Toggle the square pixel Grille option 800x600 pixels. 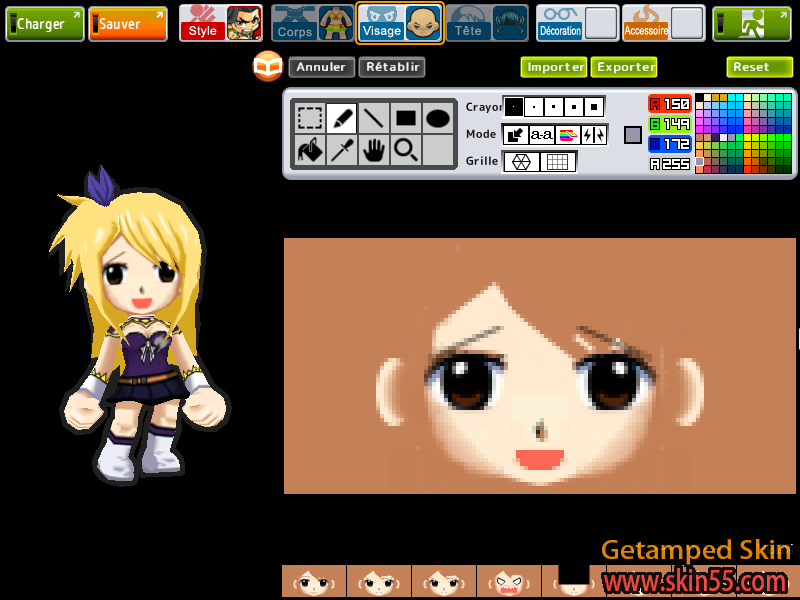558,162
